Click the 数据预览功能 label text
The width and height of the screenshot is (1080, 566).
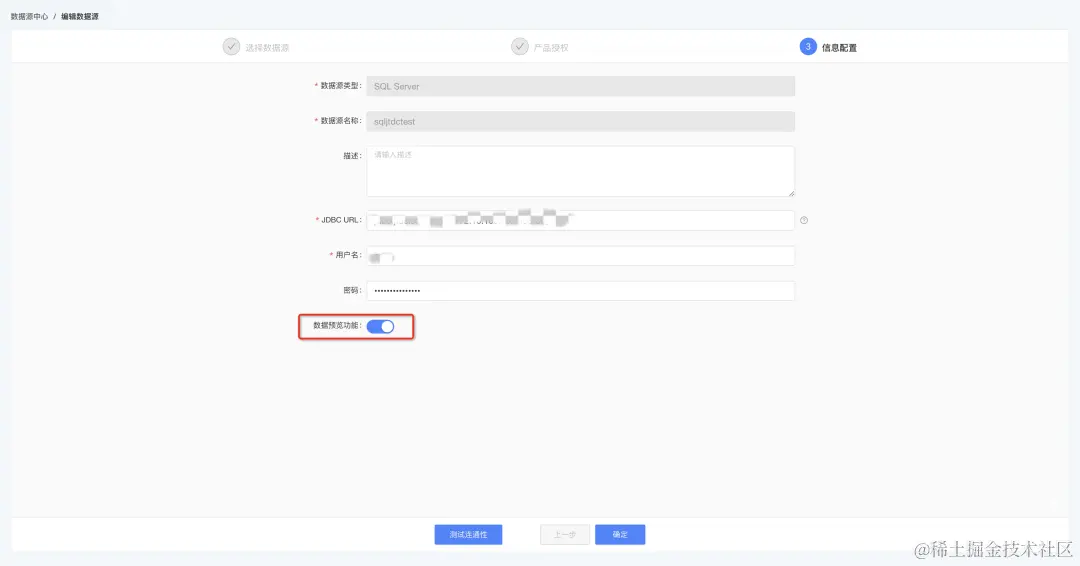337,326
